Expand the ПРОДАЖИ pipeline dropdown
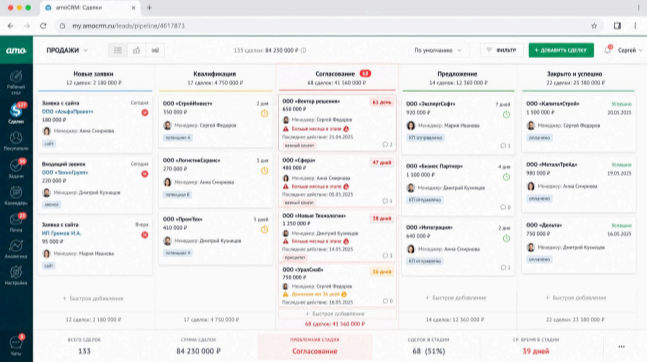The image size is (647, 362). [67, 50]
